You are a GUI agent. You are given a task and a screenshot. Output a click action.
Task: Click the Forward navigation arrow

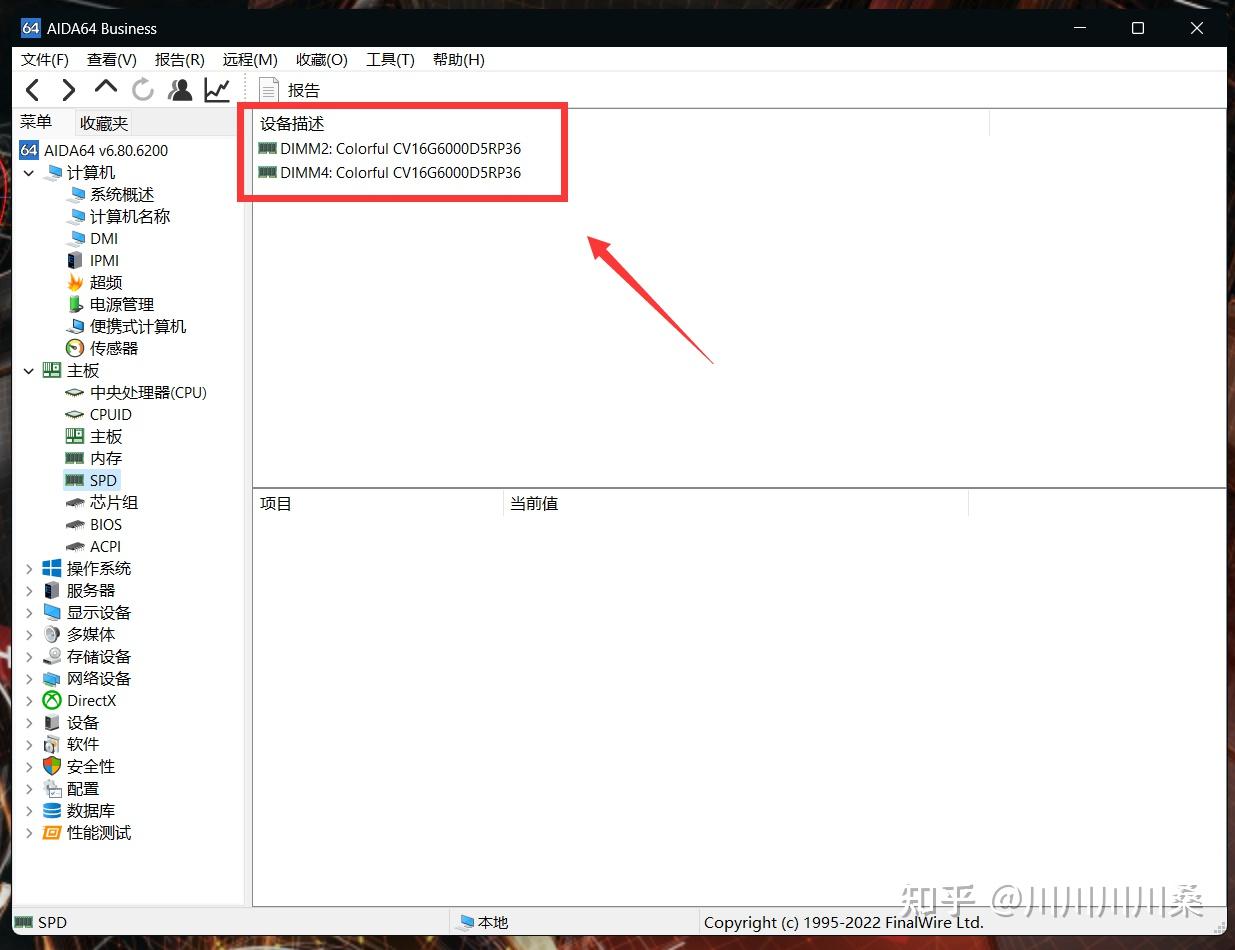(x=68, y=90)
